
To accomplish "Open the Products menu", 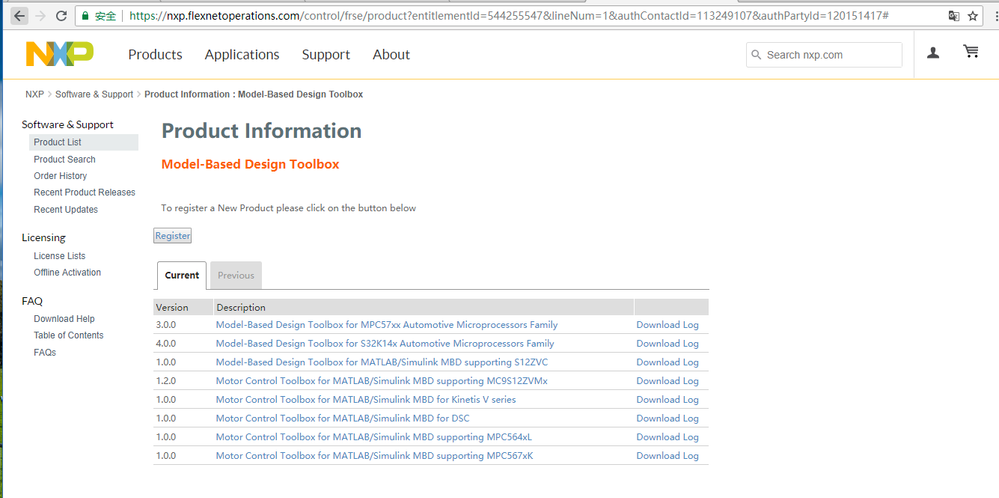I will tap(155, 55).
